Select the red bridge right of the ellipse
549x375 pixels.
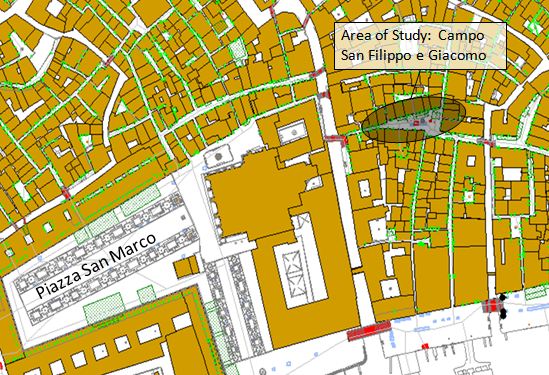pos(487,142)
